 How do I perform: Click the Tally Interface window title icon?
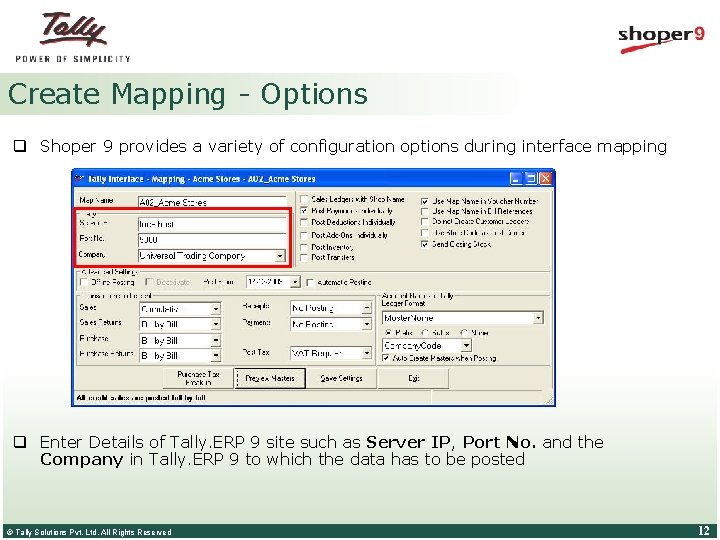79,179
